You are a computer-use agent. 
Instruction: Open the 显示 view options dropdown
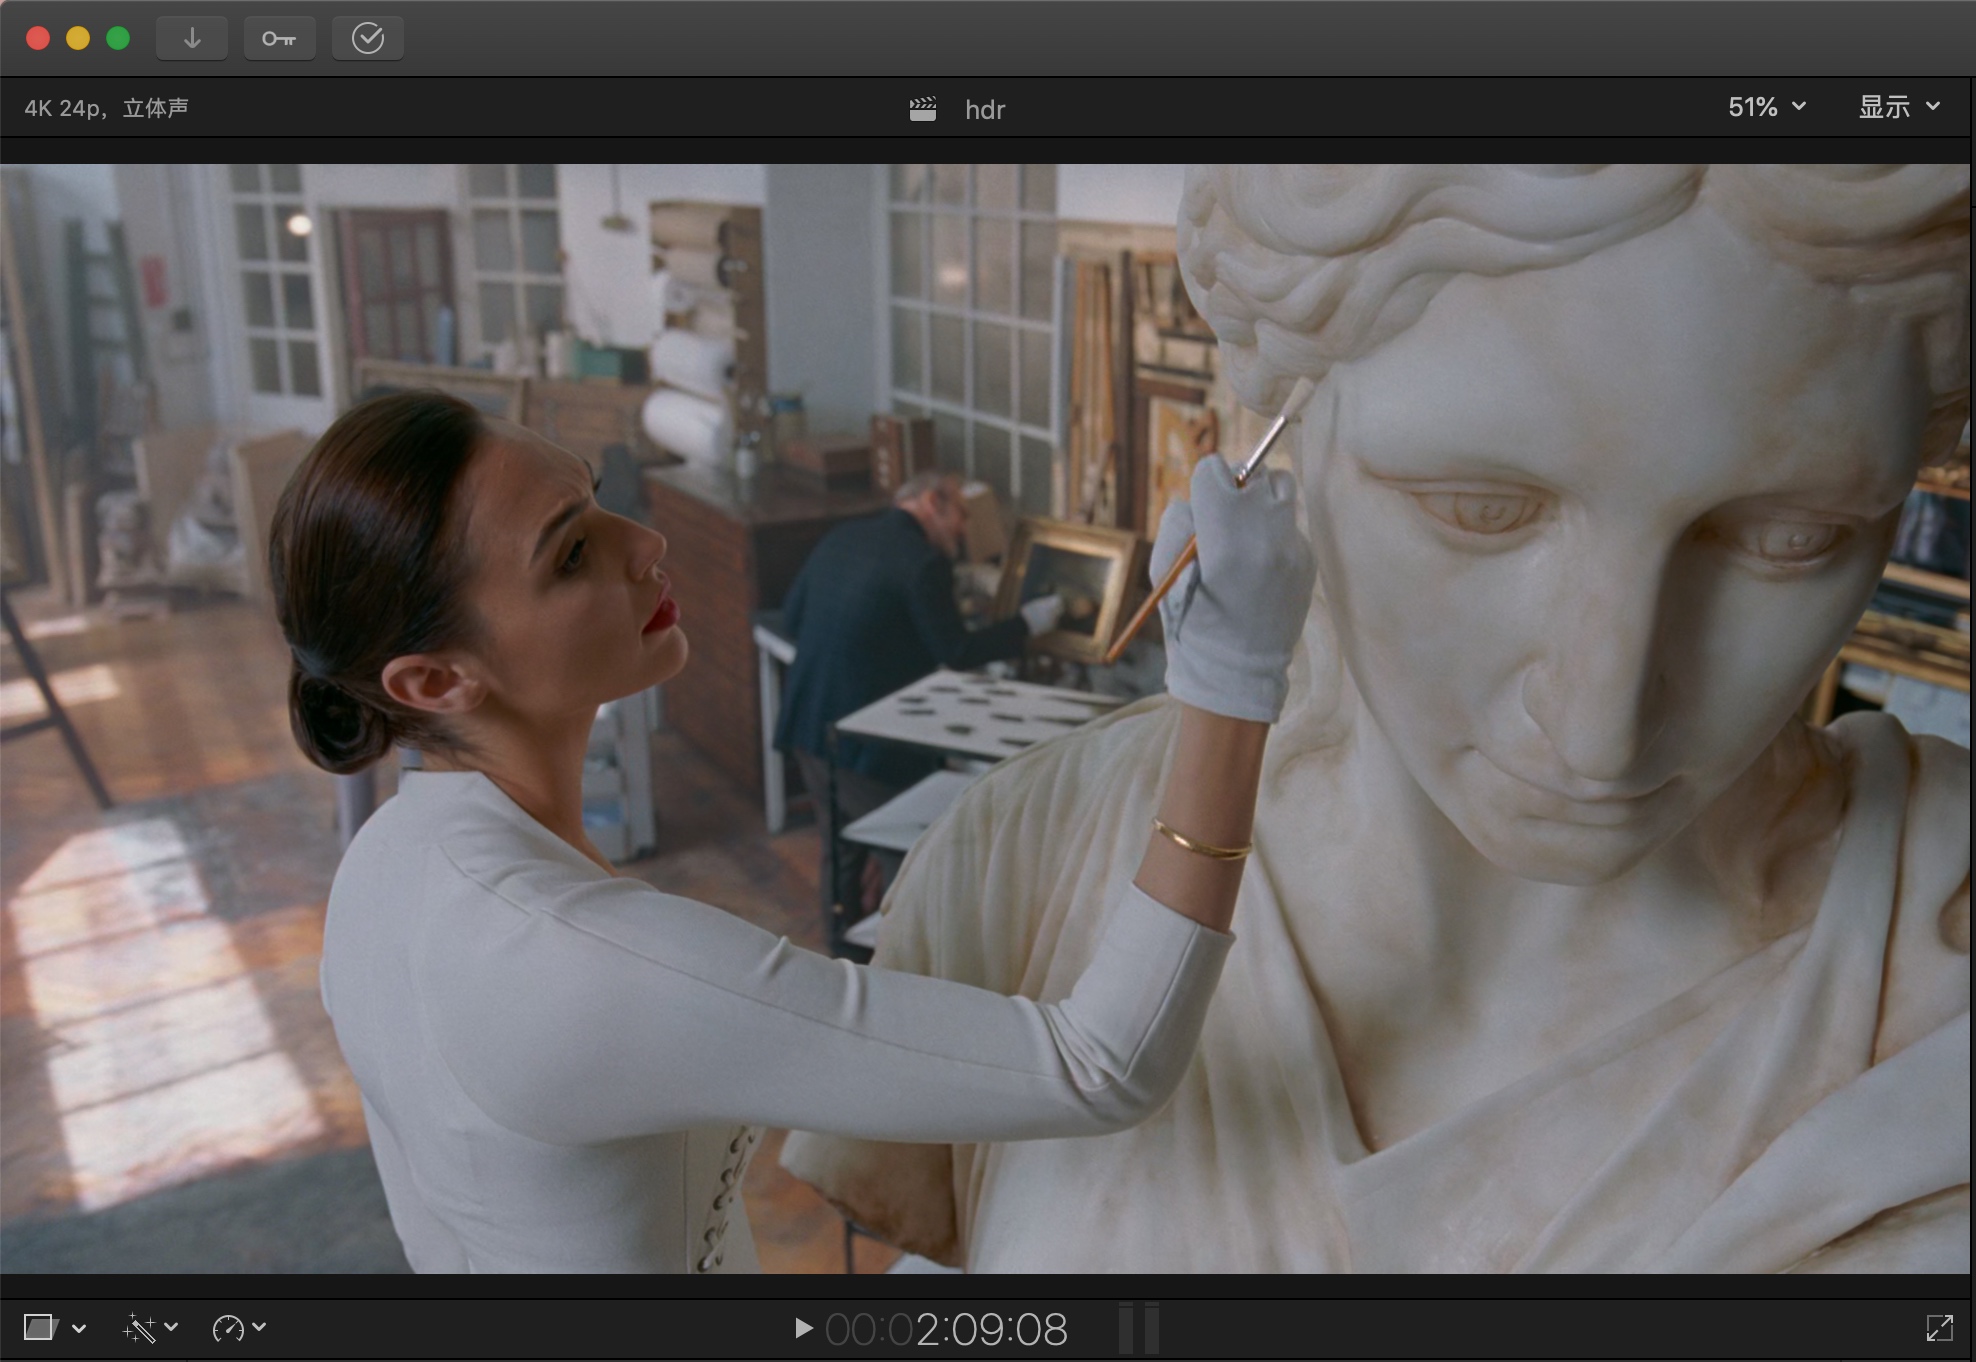(x=1898, y=107)
